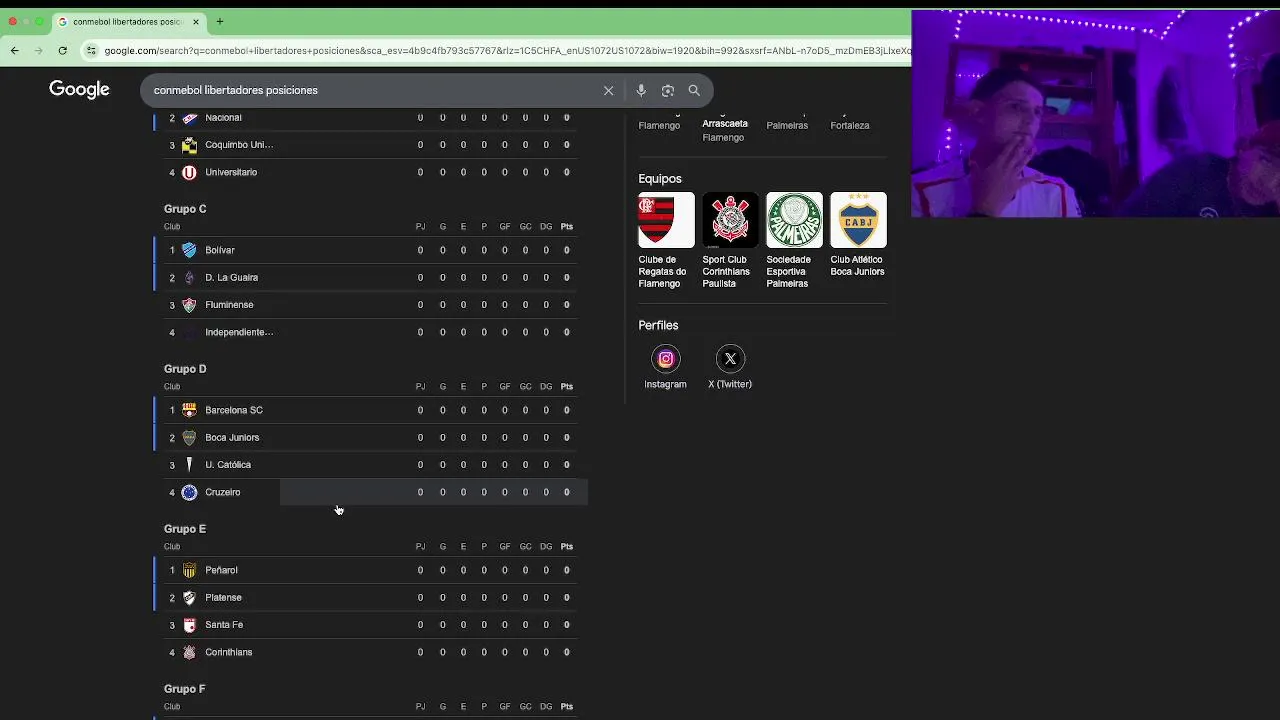Open Fluminense team name
The width and height of the screenshot is (1280, 720).
229,305
